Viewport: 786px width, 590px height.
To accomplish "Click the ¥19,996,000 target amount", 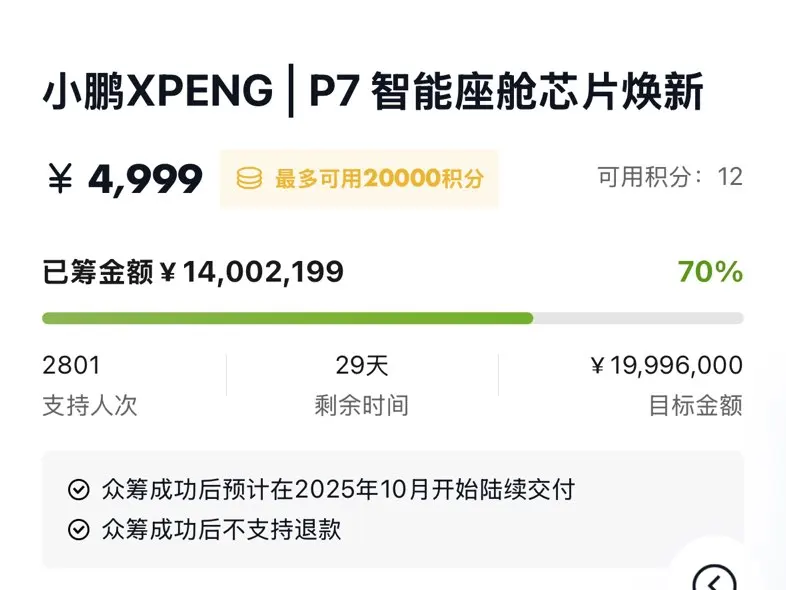I will point(667,365).
